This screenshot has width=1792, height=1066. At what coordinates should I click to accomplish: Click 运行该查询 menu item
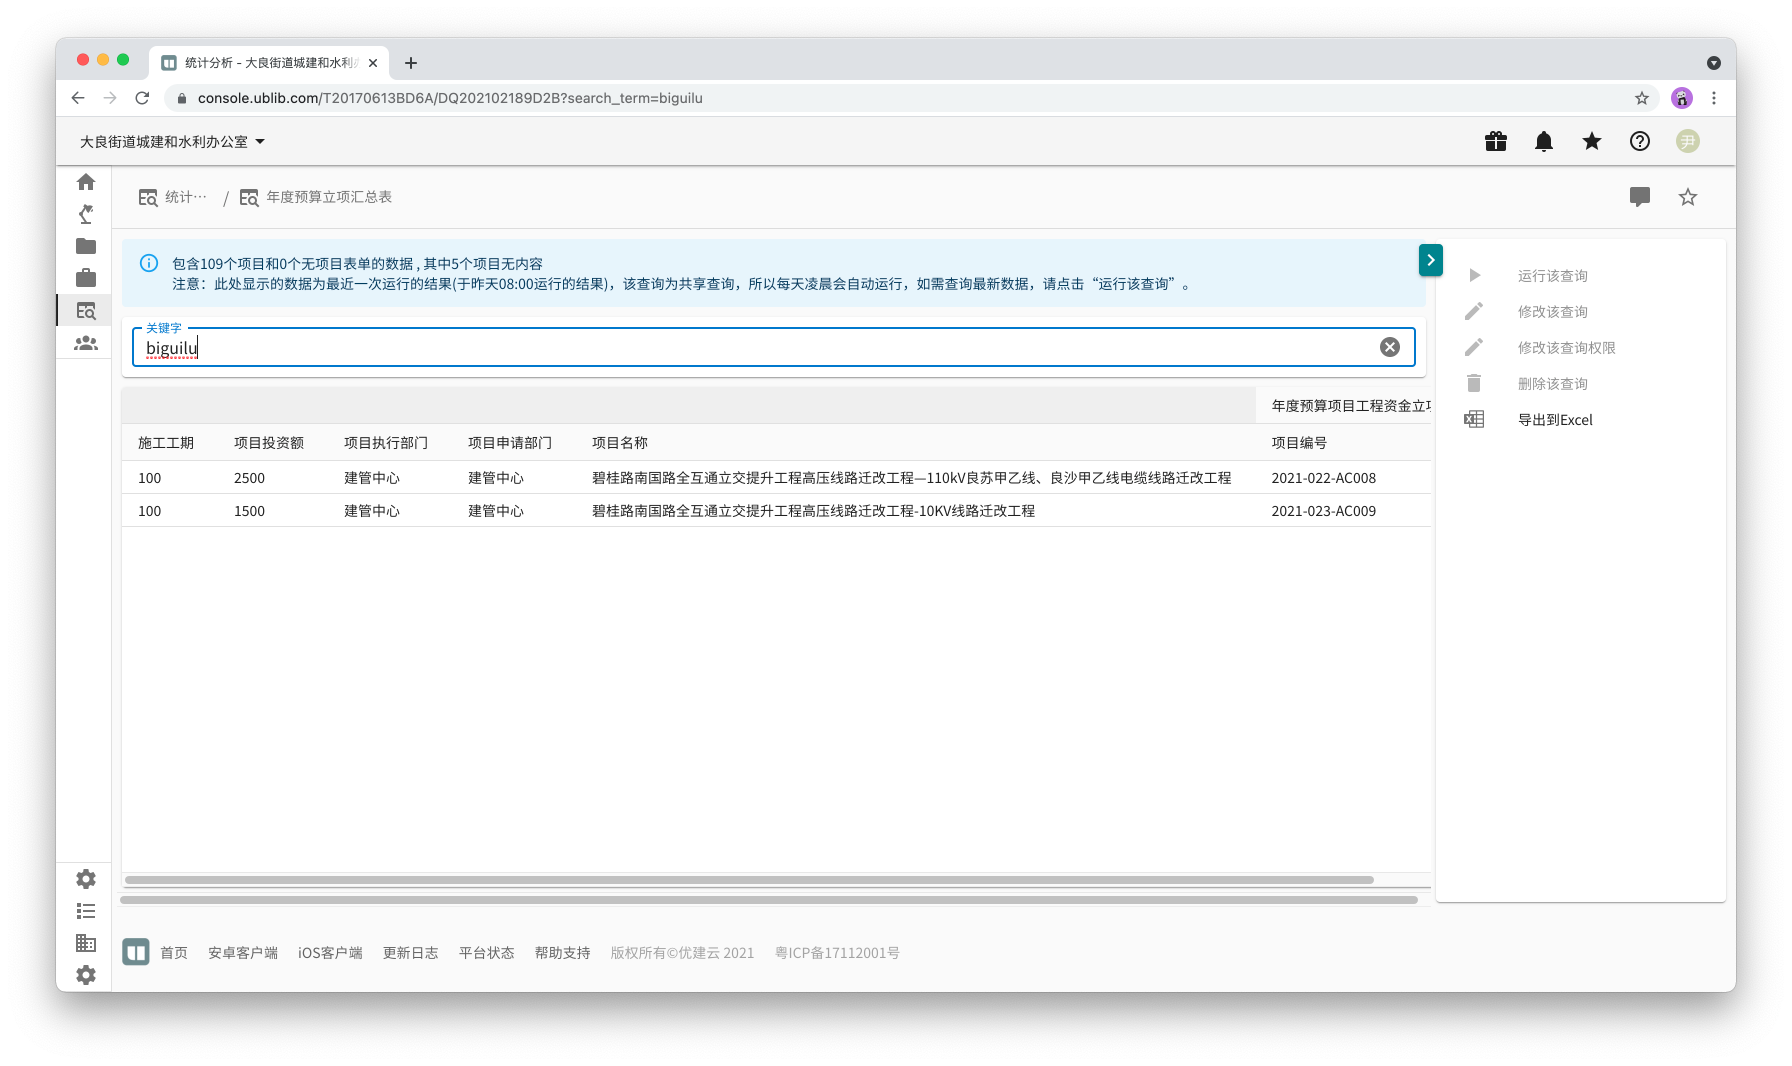click(x=1552, y=276)
